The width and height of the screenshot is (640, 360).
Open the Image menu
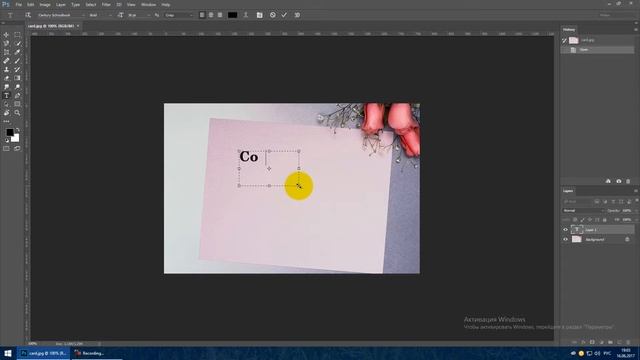(45, 4)
